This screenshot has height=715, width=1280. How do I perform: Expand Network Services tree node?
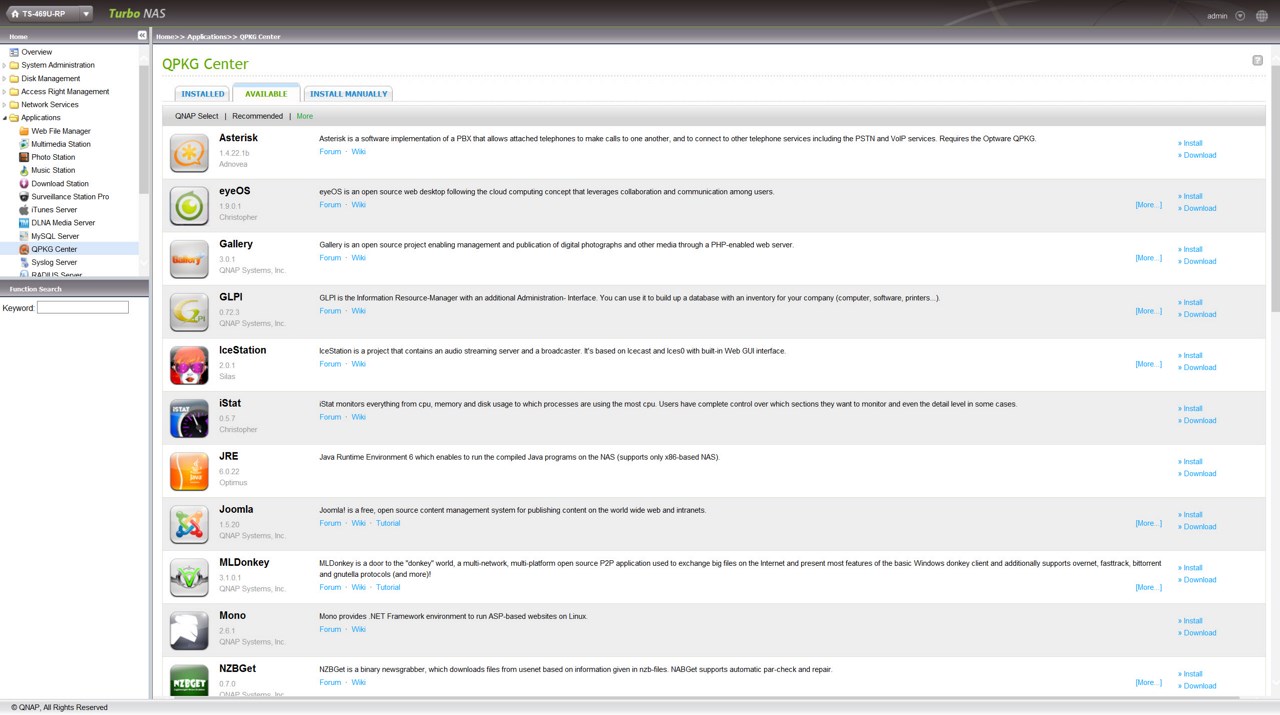4,104
